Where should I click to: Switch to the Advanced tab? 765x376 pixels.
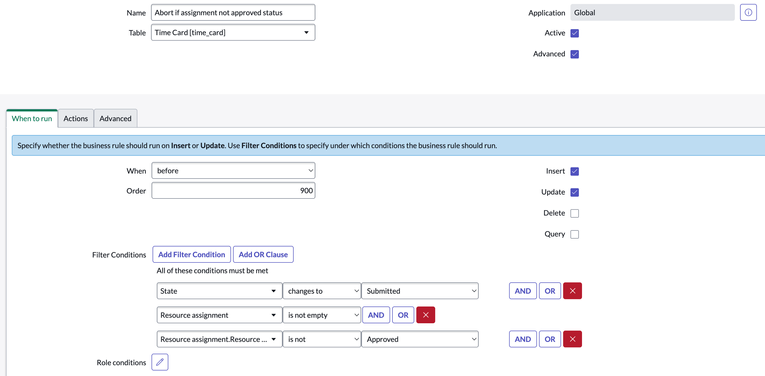(116, 119)
